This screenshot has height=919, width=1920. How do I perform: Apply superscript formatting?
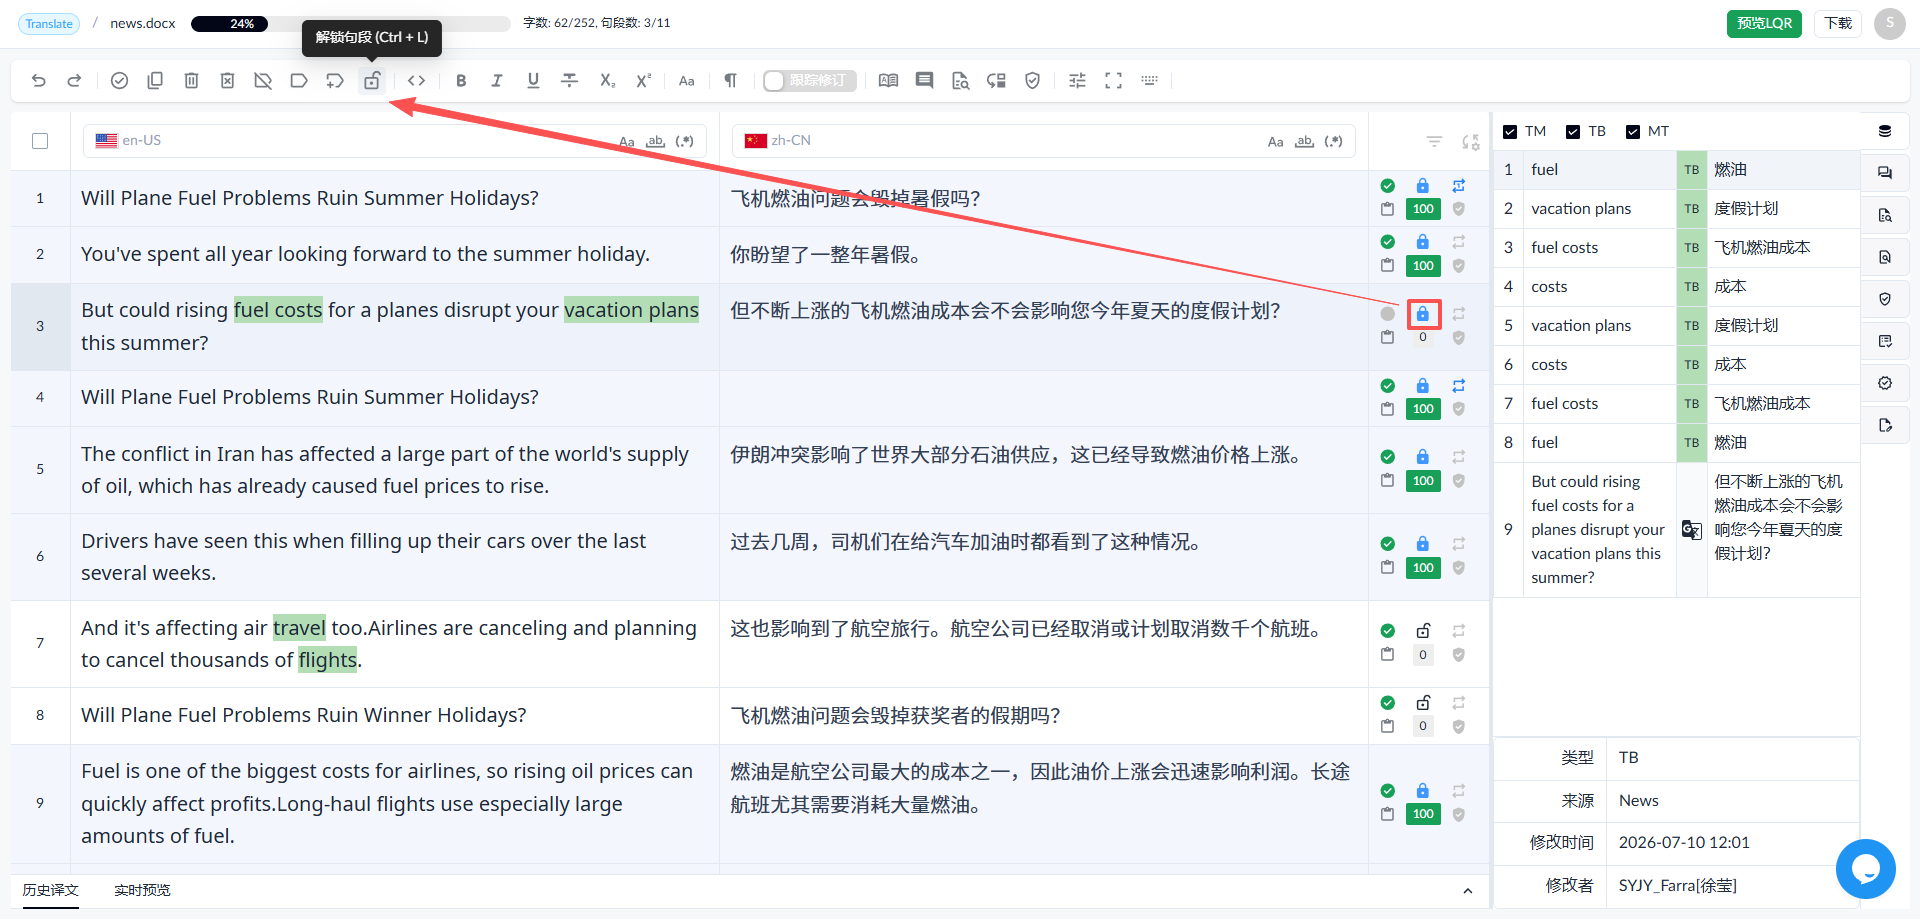click(644, 81)
